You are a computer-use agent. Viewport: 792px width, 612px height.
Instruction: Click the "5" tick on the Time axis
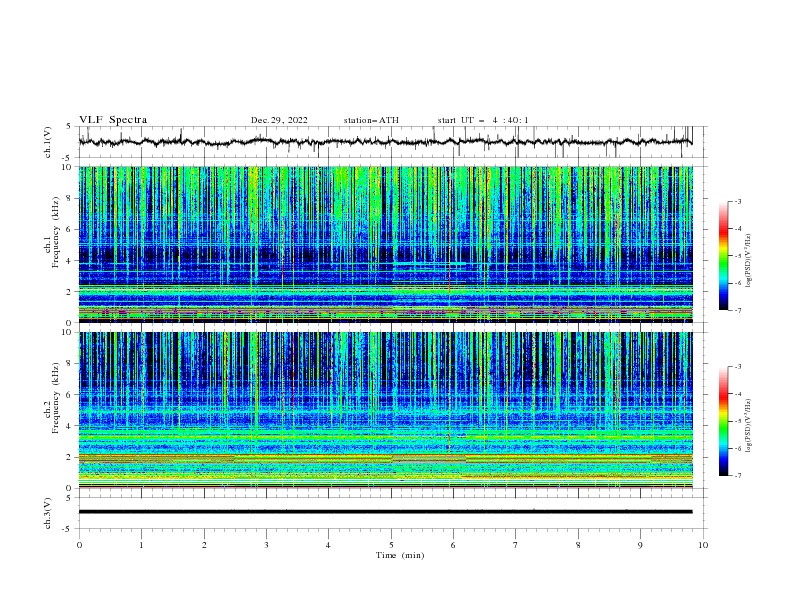click(x=391, y=545)
